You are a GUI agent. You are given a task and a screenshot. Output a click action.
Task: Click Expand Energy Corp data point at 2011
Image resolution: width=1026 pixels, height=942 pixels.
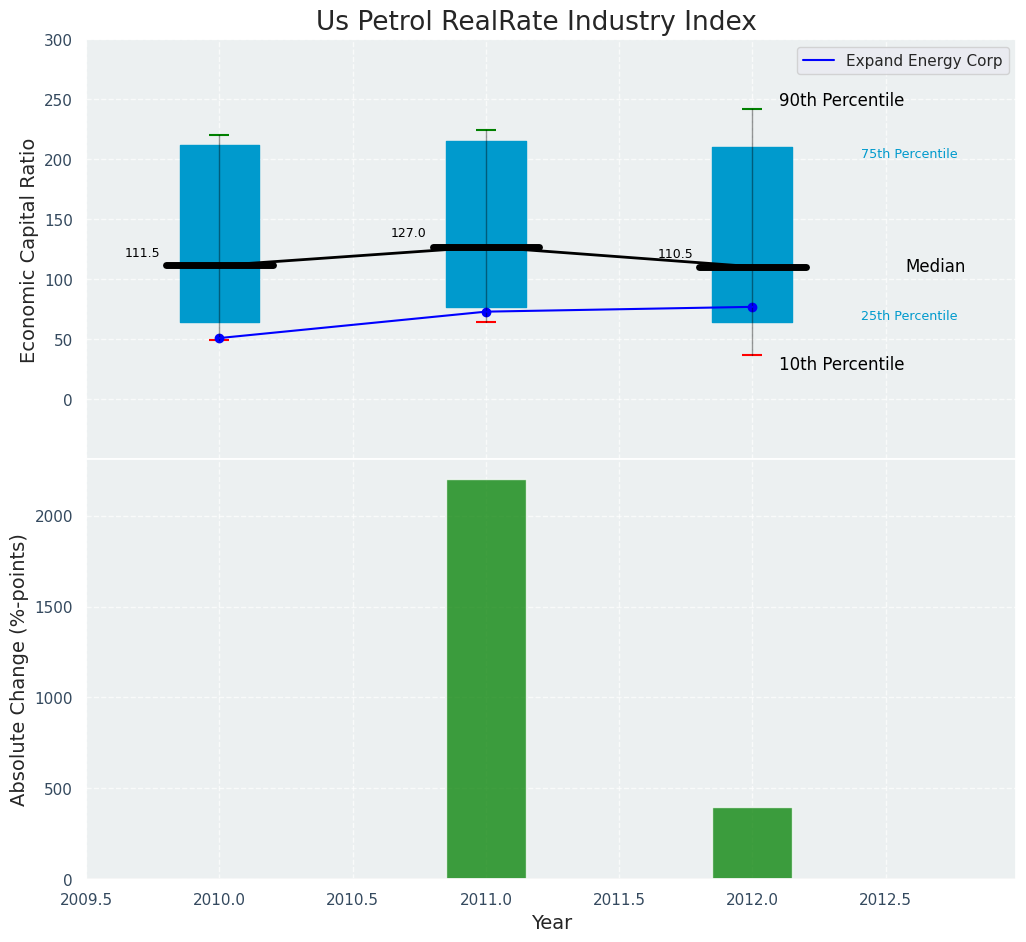(486, 312)
